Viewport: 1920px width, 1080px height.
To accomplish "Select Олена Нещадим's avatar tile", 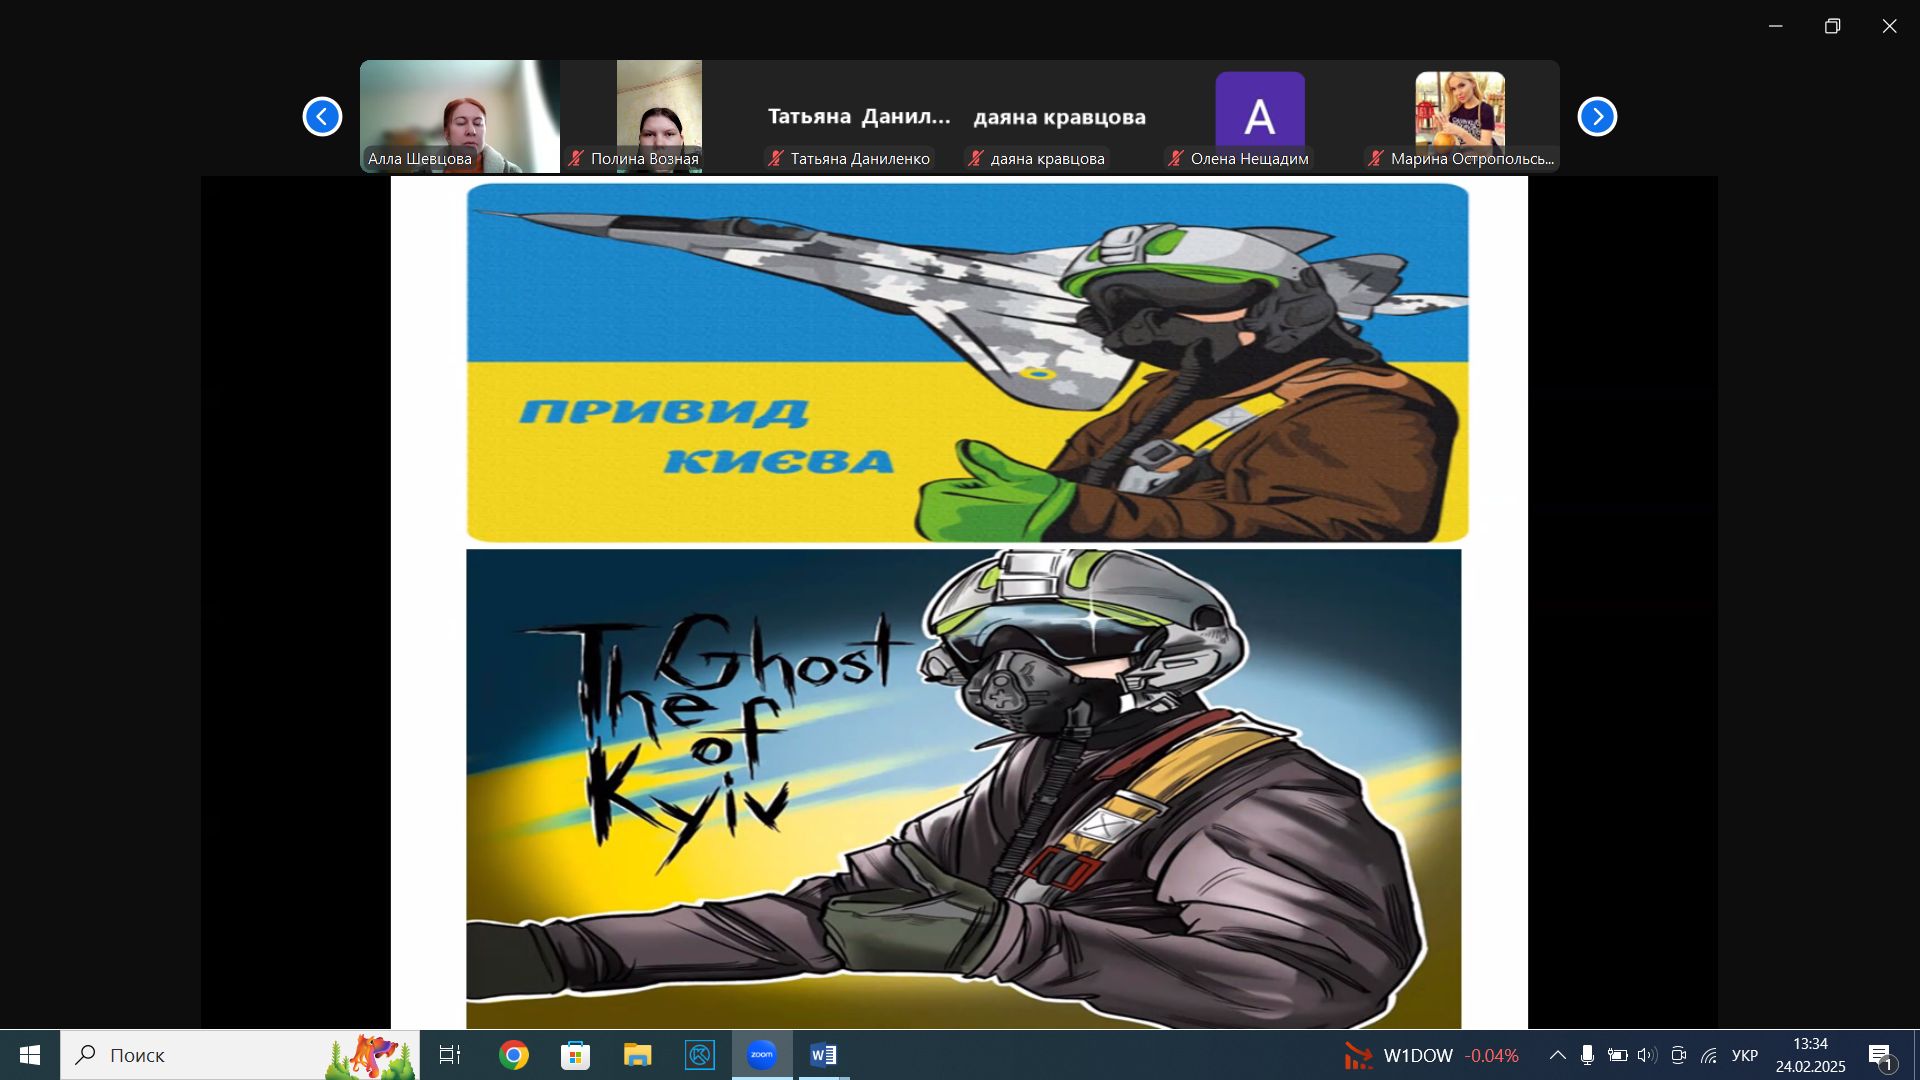I will point(1260,116).
